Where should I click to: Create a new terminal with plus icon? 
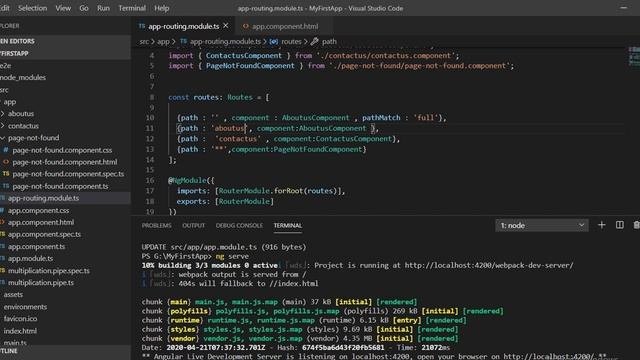coord(602,225)
